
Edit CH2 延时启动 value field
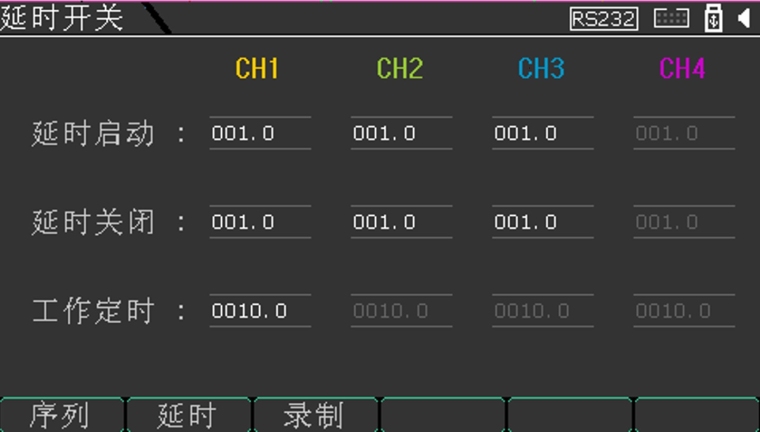point(401,133)
